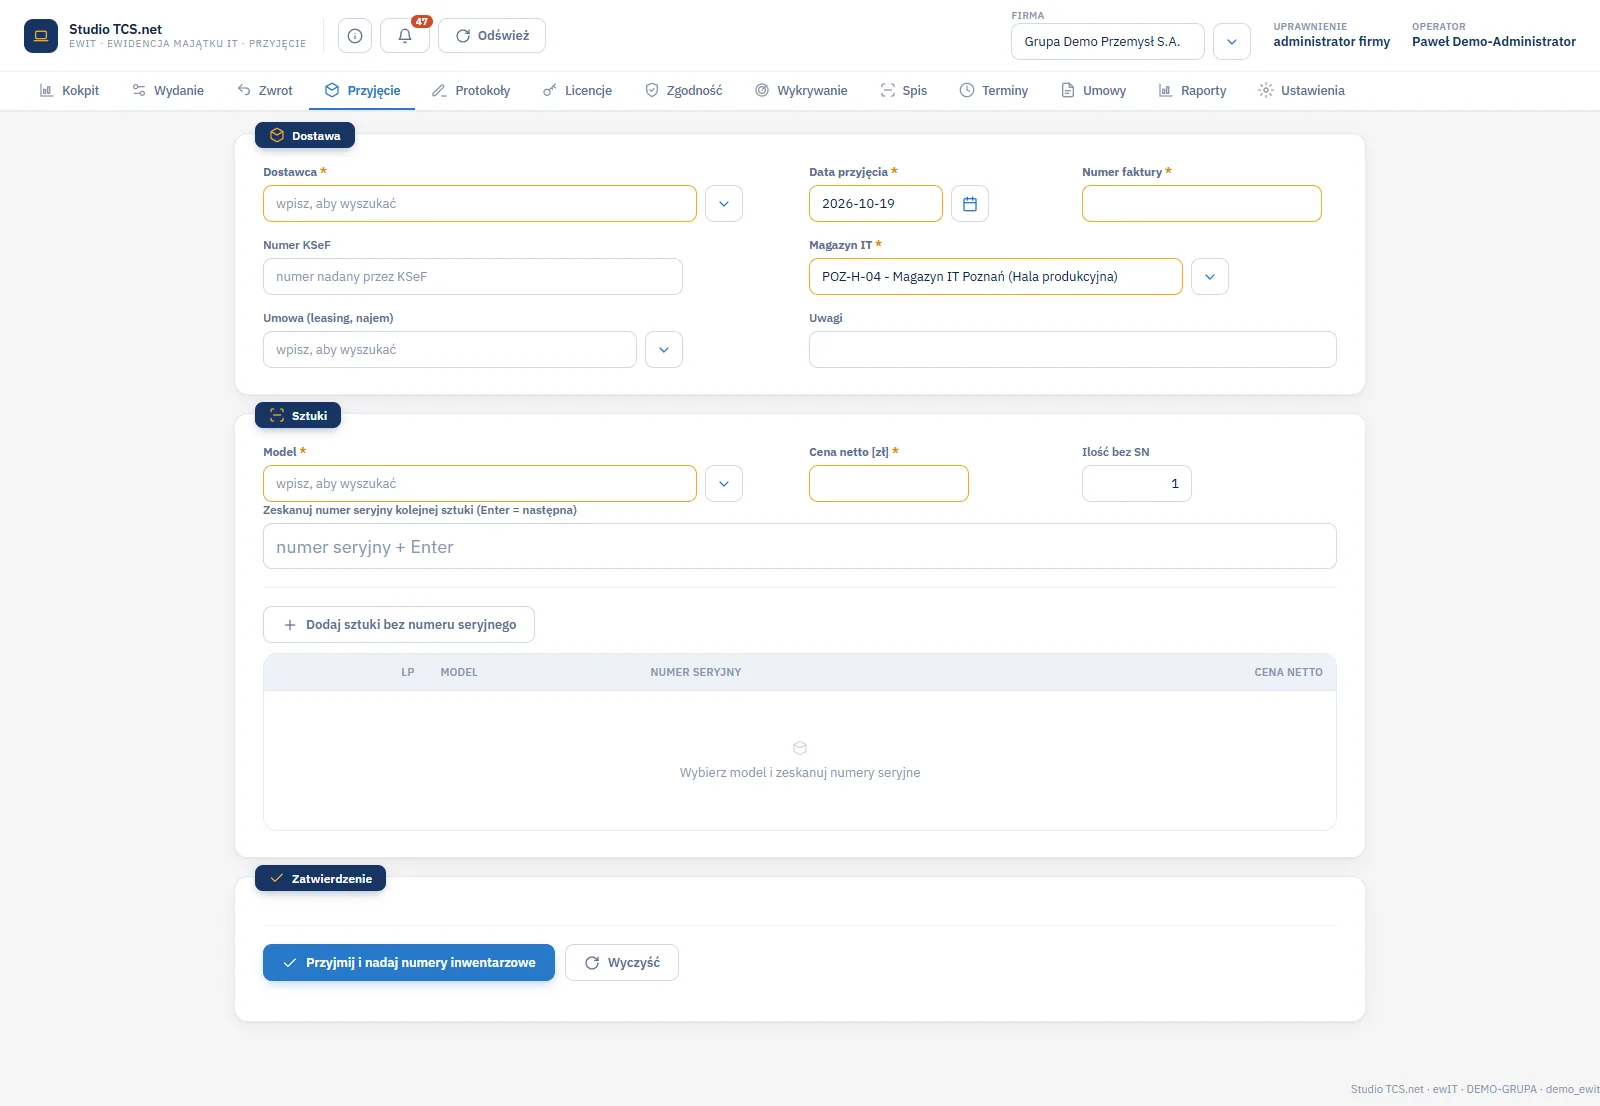The image size is (1600, 1106).
Task: Expand the Umowa (leasing, najem) dropdown chevron
Action: (x=664, y=350)
